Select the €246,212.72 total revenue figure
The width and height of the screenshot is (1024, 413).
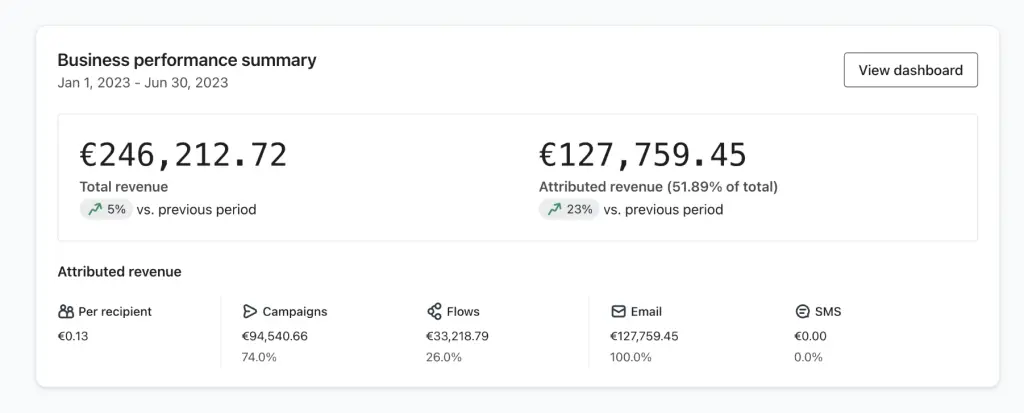click(x=184, y=156)
